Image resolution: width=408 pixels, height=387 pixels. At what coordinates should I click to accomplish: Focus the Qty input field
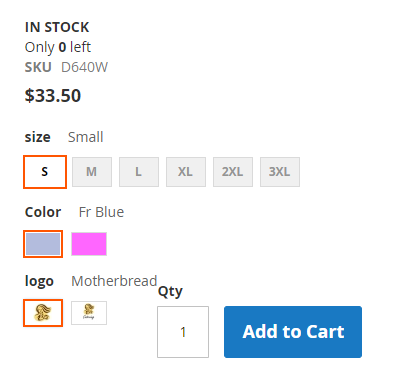[183, 332]
